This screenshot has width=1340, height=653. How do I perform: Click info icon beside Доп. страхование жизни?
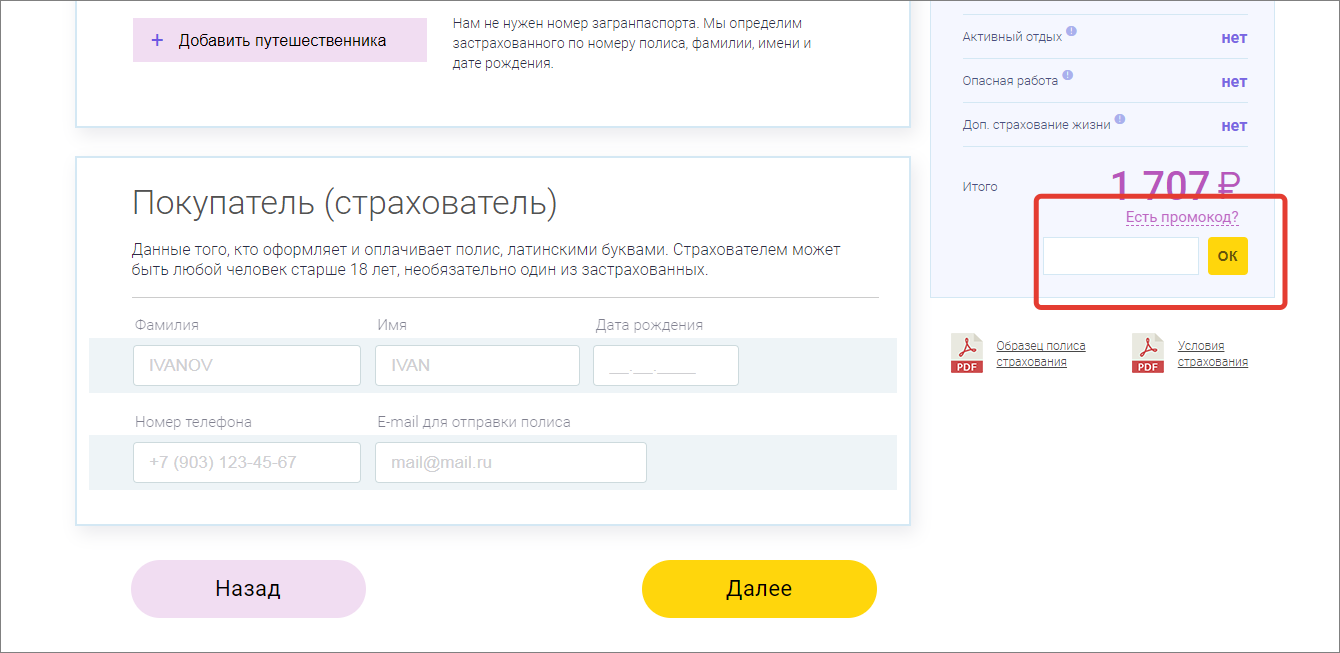click(1119, 119)
